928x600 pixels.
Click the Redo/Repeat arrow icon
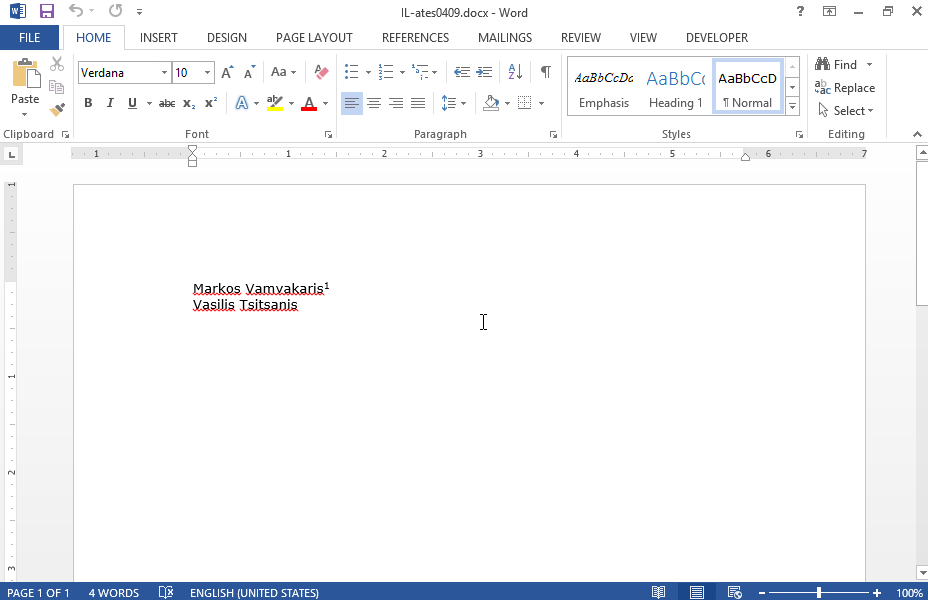(115, 11)
